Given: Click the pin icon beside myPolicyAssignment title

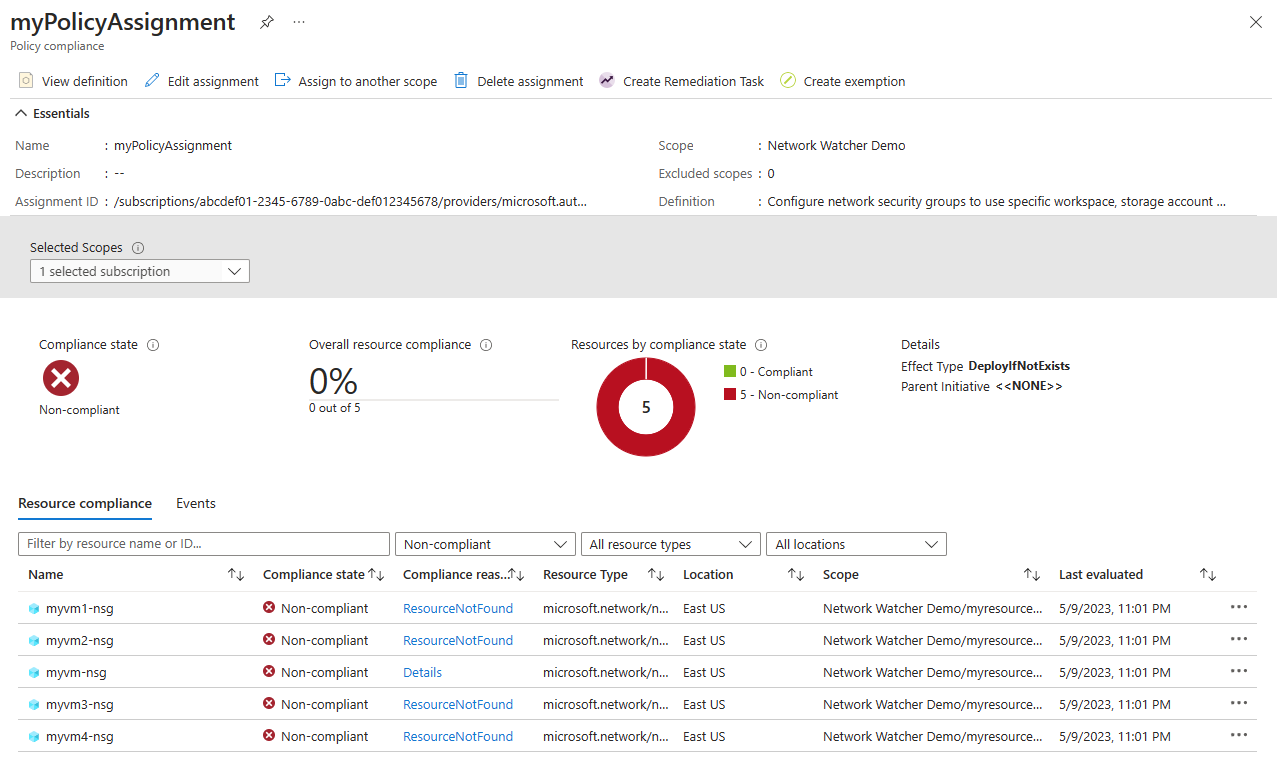Looking at the screenshot, I should coord(266,22).
